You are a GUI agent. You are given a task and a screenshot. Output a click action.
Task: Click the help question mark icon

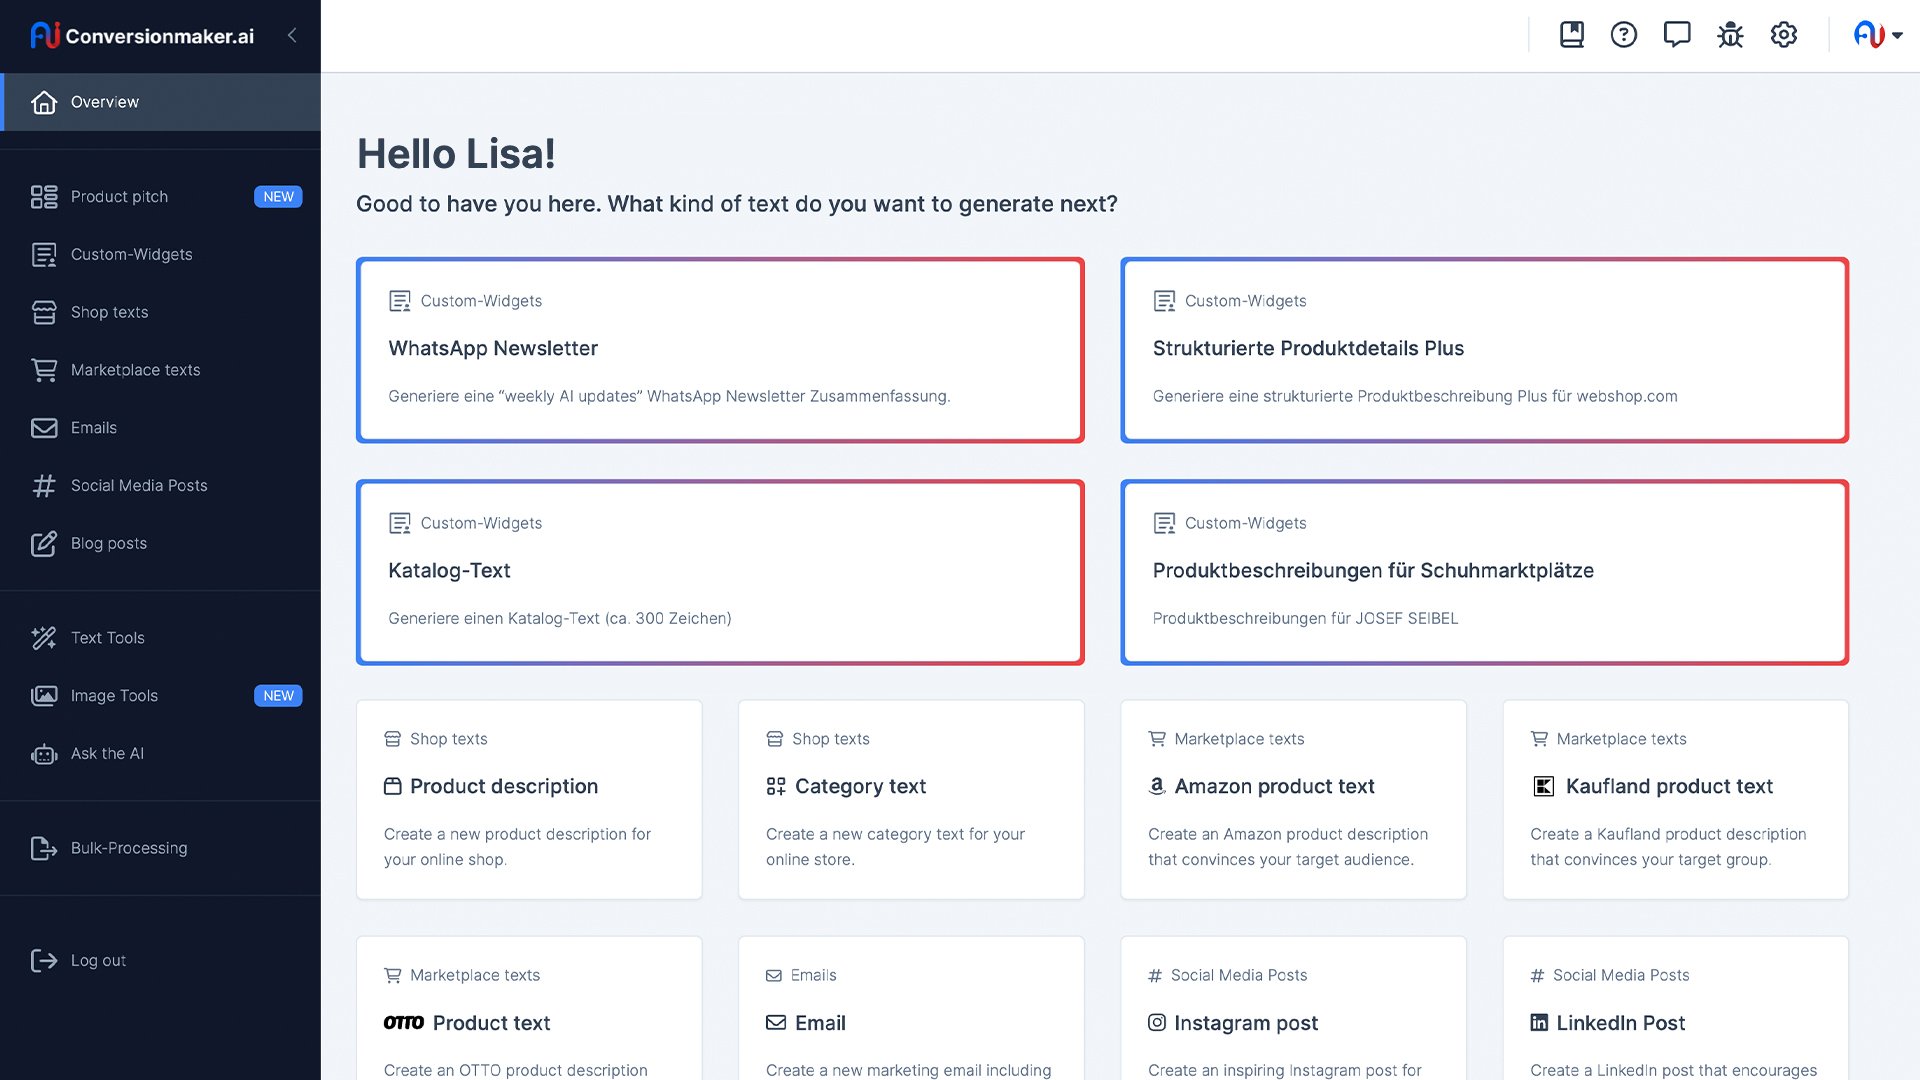1624,35
